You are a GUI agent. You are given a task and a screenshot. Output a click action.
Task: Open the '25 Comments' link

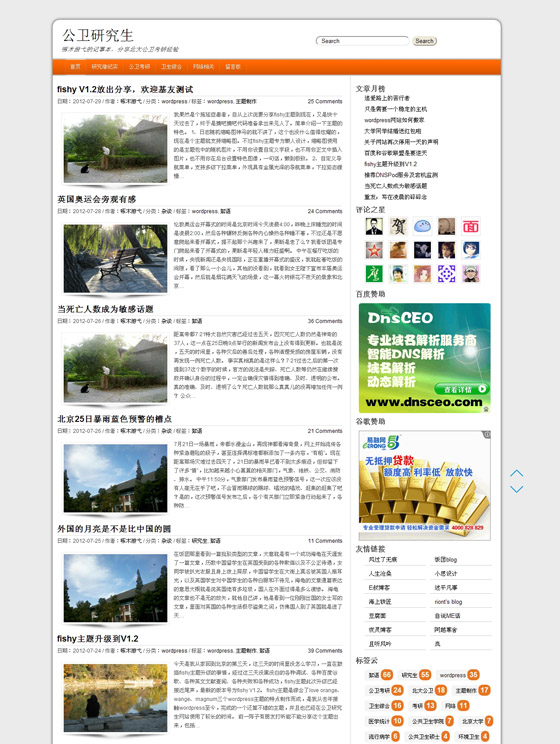point(325,102)
